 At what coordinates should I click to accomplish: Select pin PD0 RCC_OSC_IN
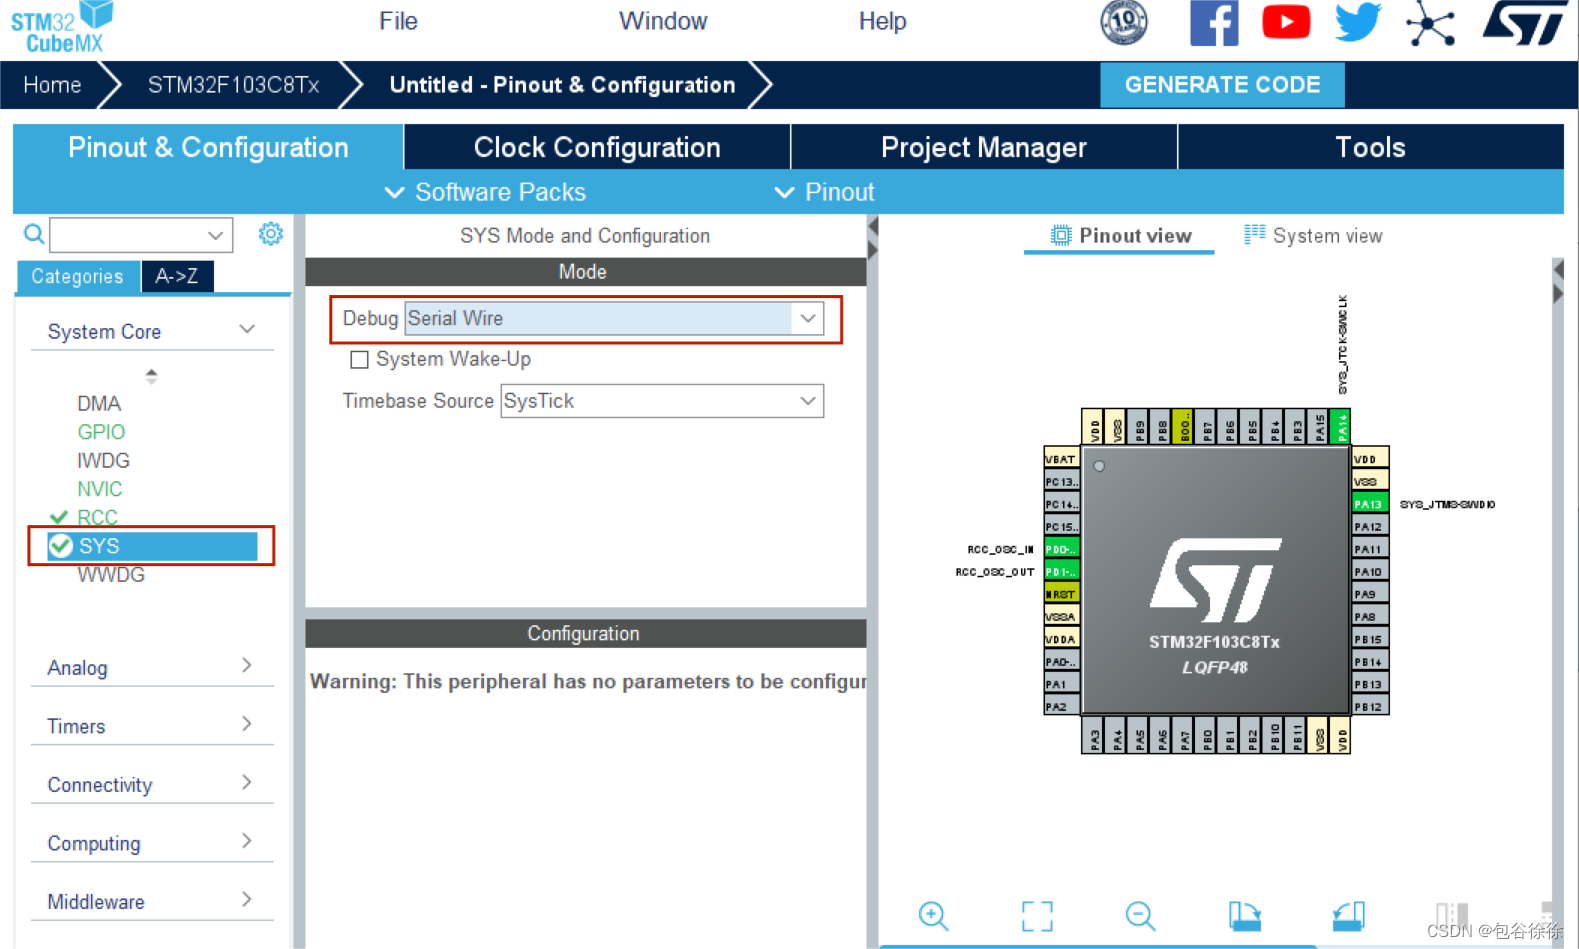pyautogui.click(x=1061, y=549)
